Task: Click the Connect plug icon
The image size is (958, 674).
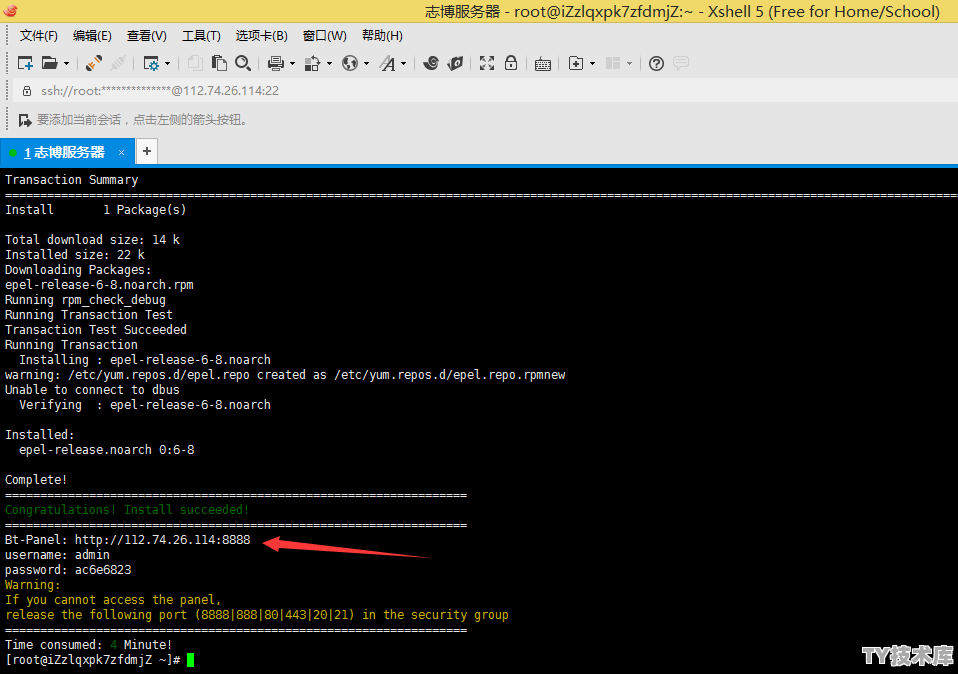Action: tap(93, 63)
